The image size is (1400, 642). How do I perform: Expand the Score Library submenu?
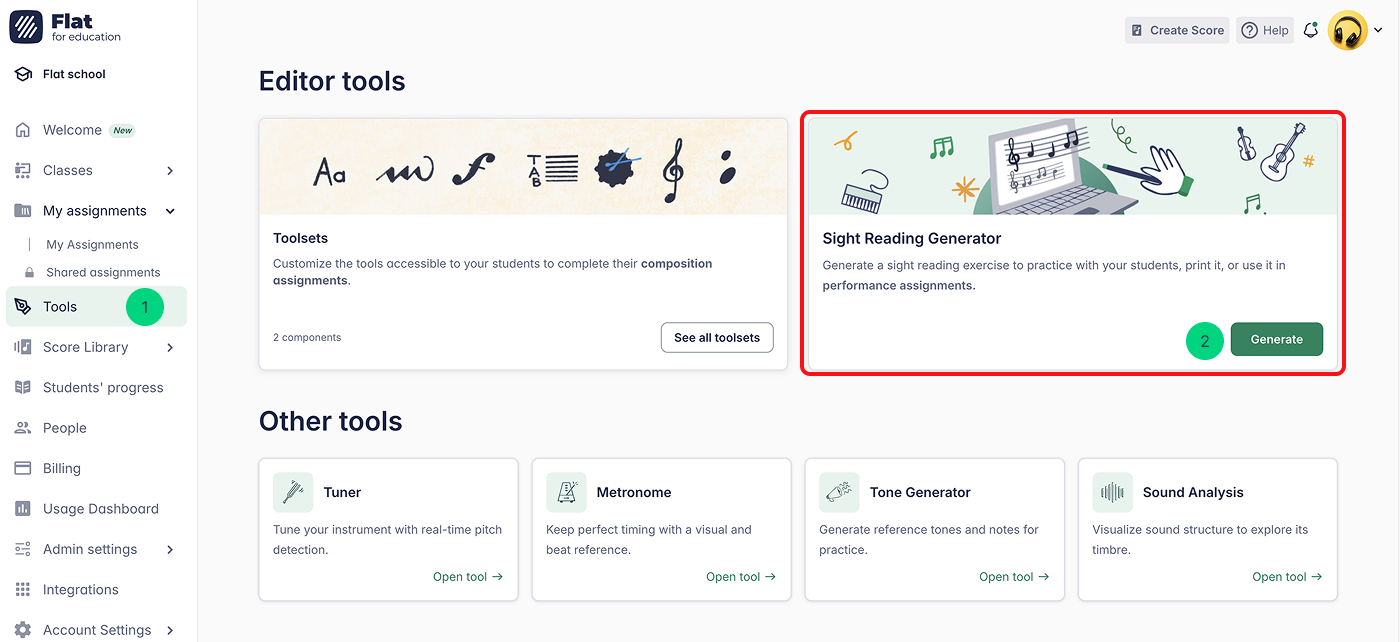(x=170, y=348)
